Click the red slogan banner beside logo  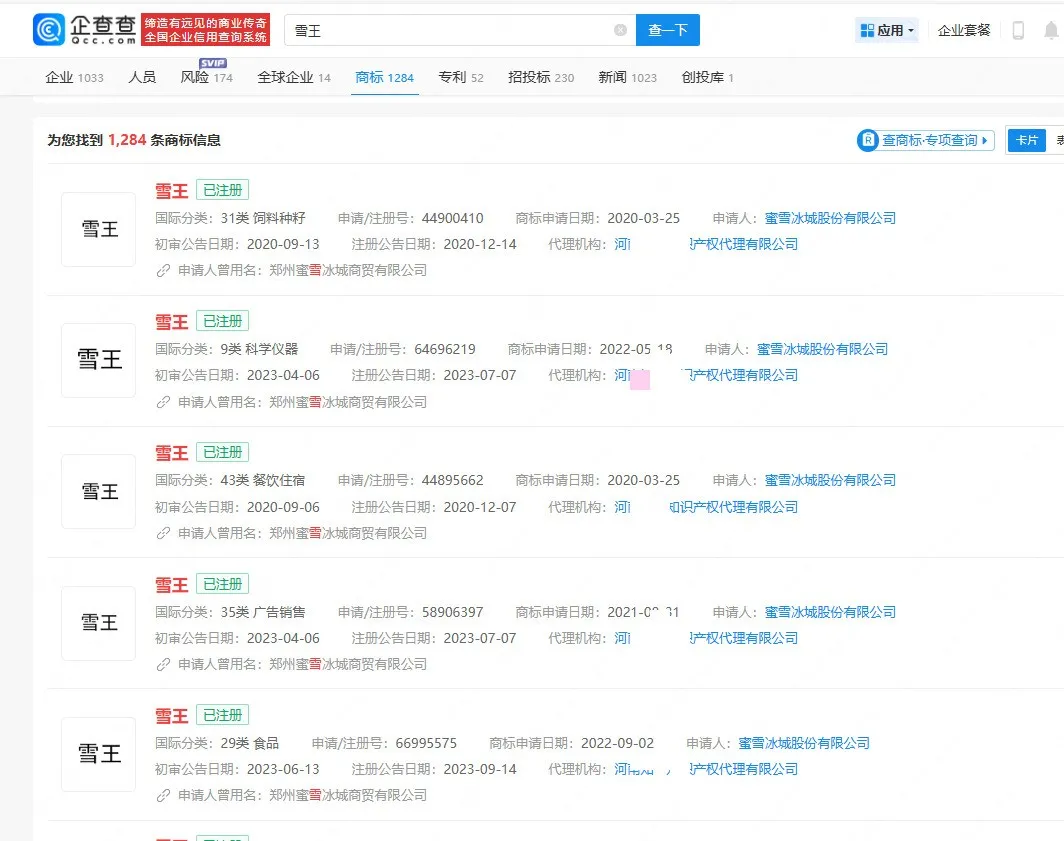(206, 30)
